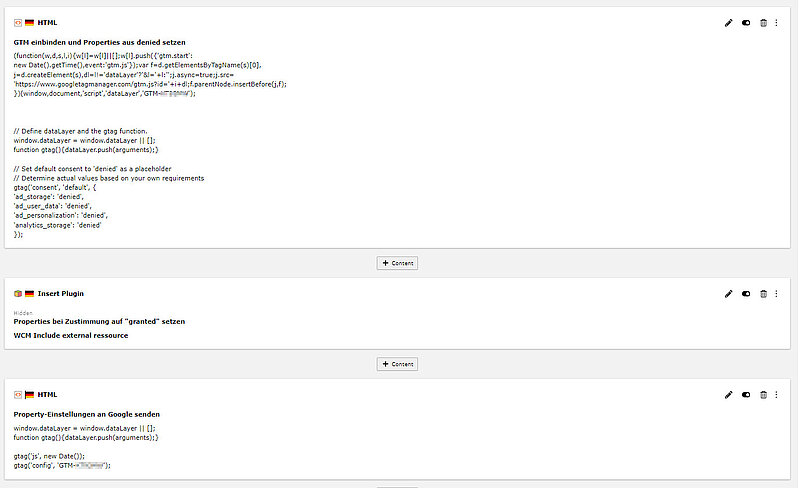
Task: Click the German flag beside Insert Plugin
Action: pyautogui.click(x=30, y=294)
